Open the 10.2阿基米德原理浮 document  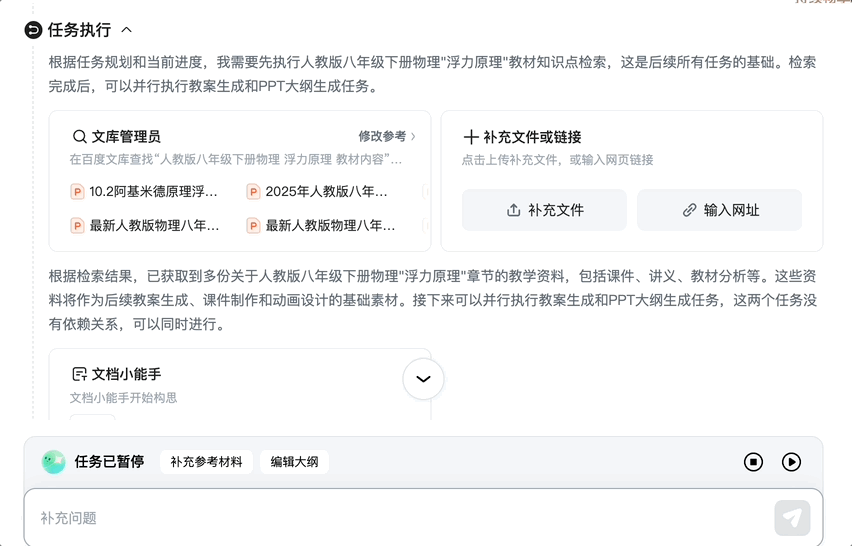click(145, 191)
